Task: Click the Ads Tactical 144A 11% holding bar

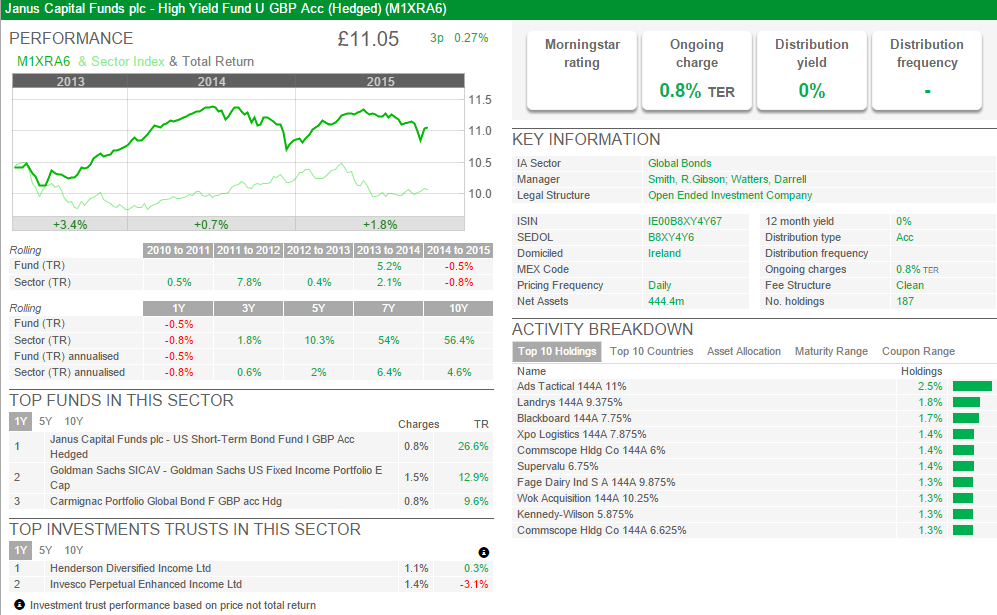Action: point(972,386)
